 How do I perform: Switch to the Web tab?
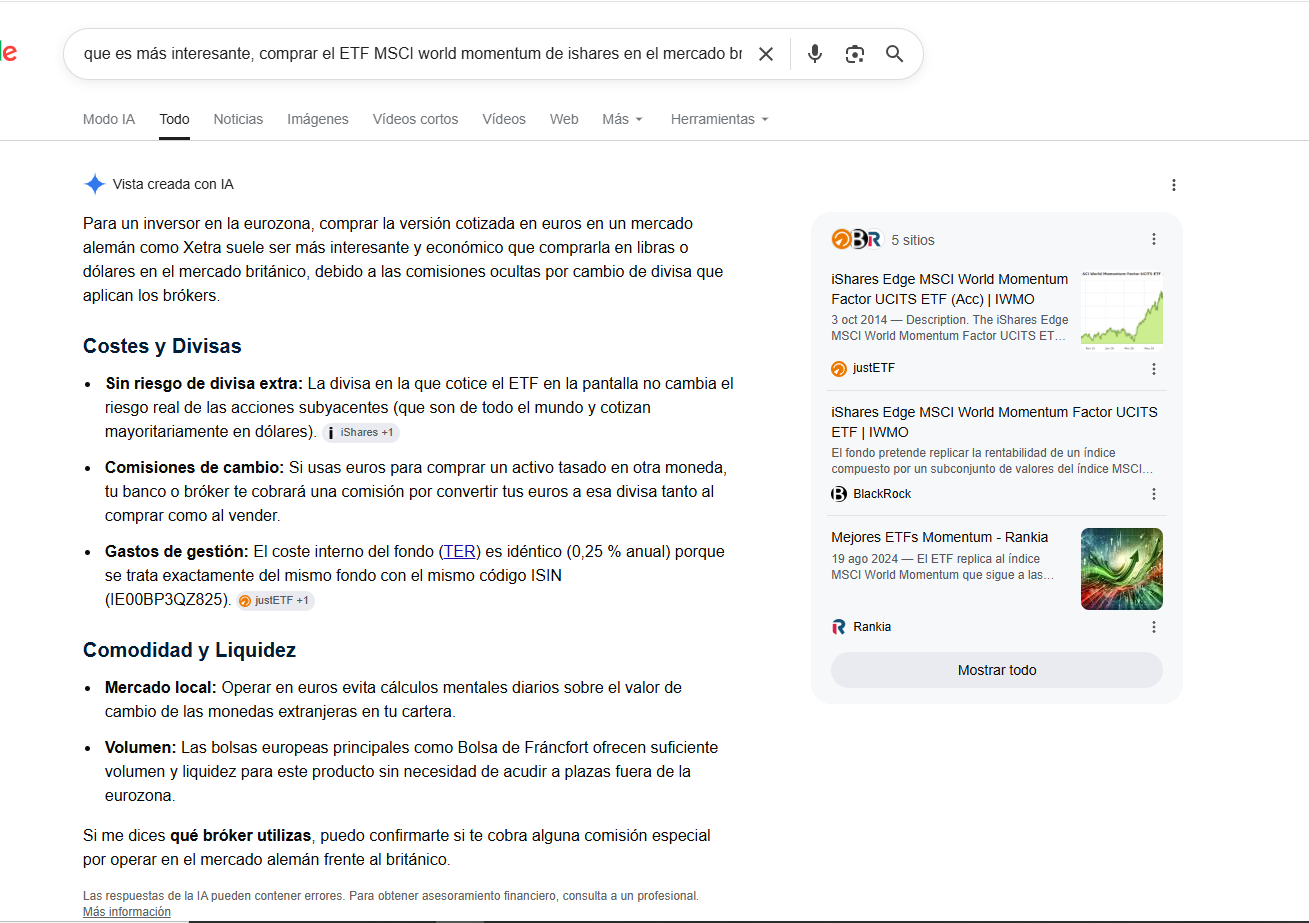click(x=564, y=119)
